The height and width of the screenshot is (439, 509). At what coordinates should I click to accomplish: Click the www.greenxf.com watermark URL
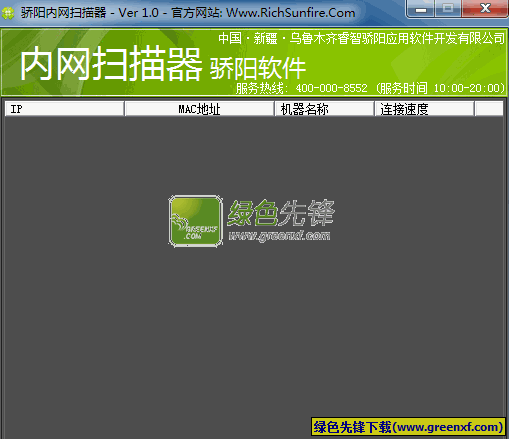point(279,236)
